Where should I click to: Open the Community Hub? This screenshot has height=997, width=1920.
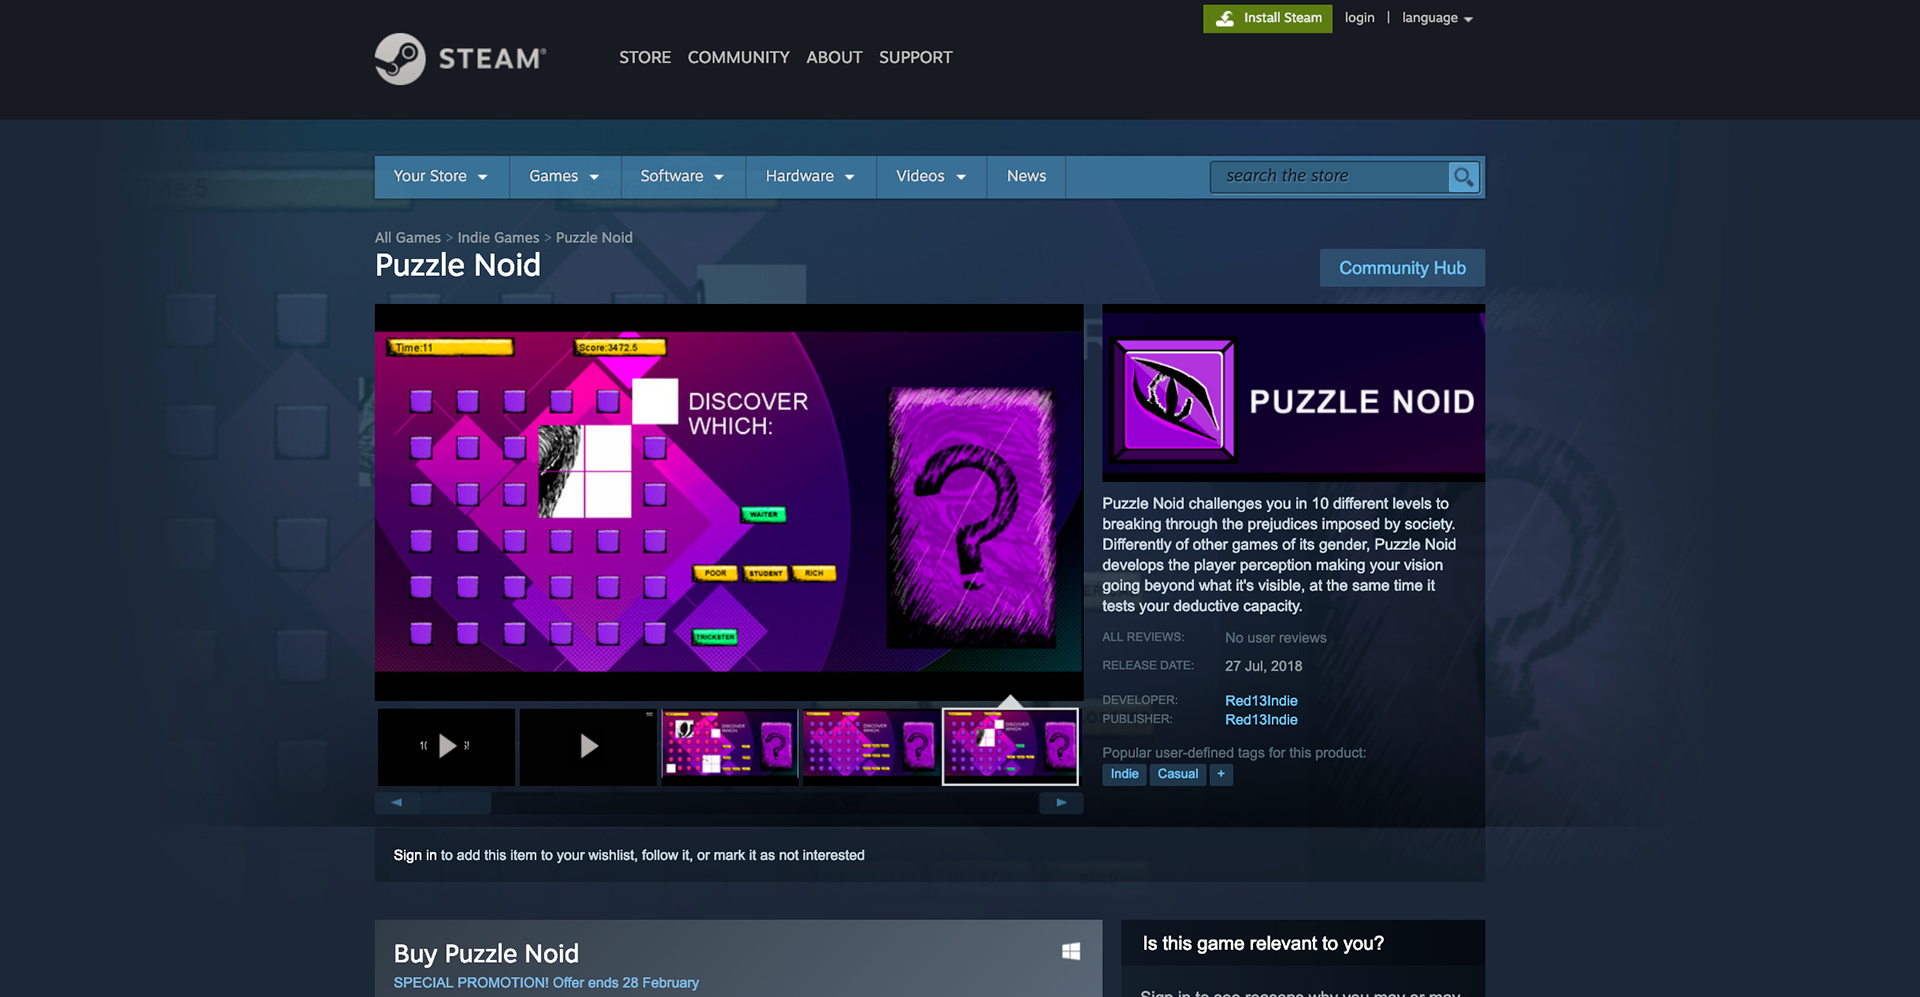pos(1402,268)
